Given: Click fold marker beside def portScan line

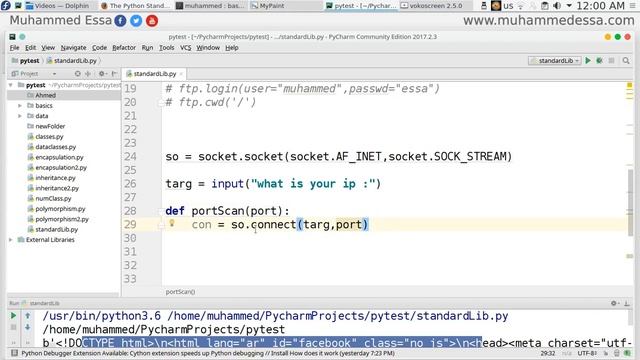Looking at the screenshot, I should pos(161,211).
